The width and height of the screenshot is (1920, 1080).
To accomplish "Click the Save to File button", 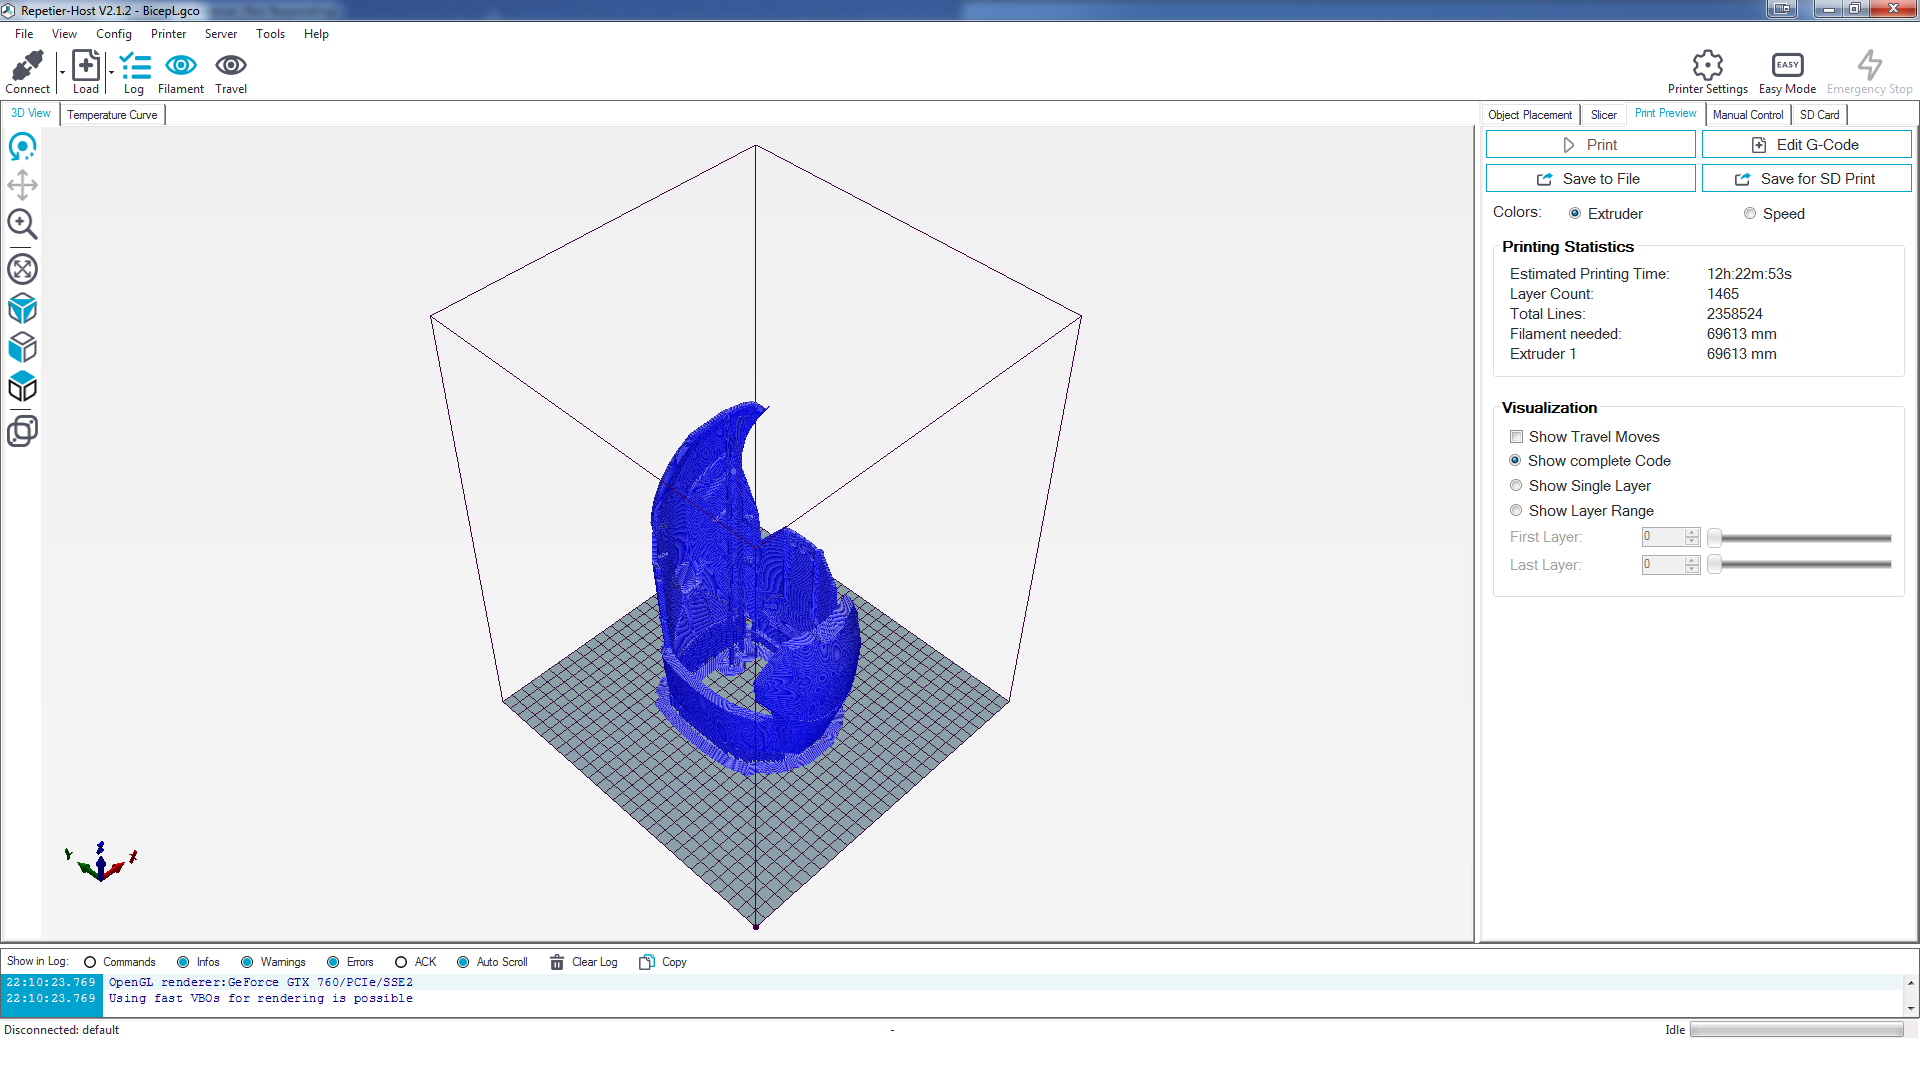I will click(1590, 179).
